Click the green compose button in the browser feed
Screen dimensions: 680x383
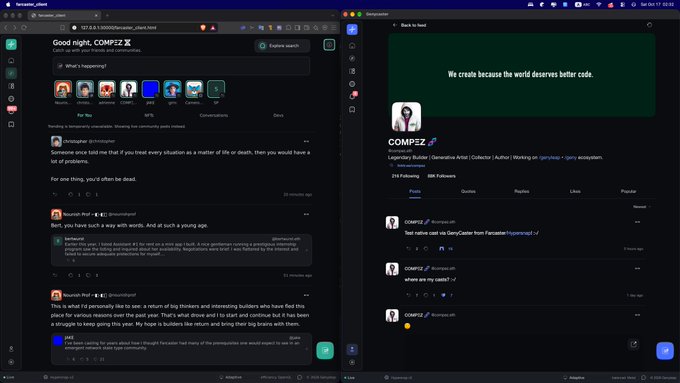click(x=325, y=350)
